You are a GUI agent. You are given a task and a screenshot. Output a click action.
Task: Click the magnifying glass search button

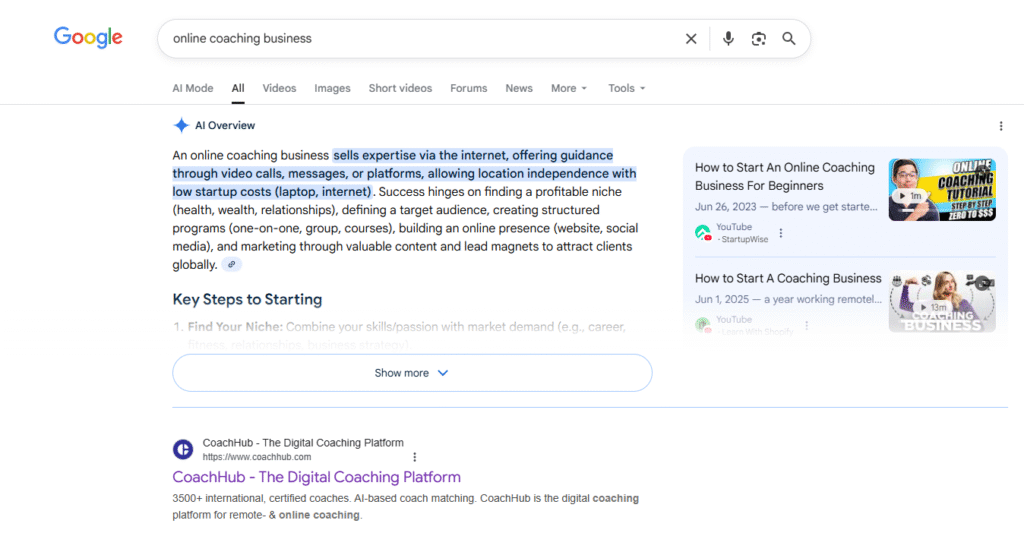click(x=789, y=39)
